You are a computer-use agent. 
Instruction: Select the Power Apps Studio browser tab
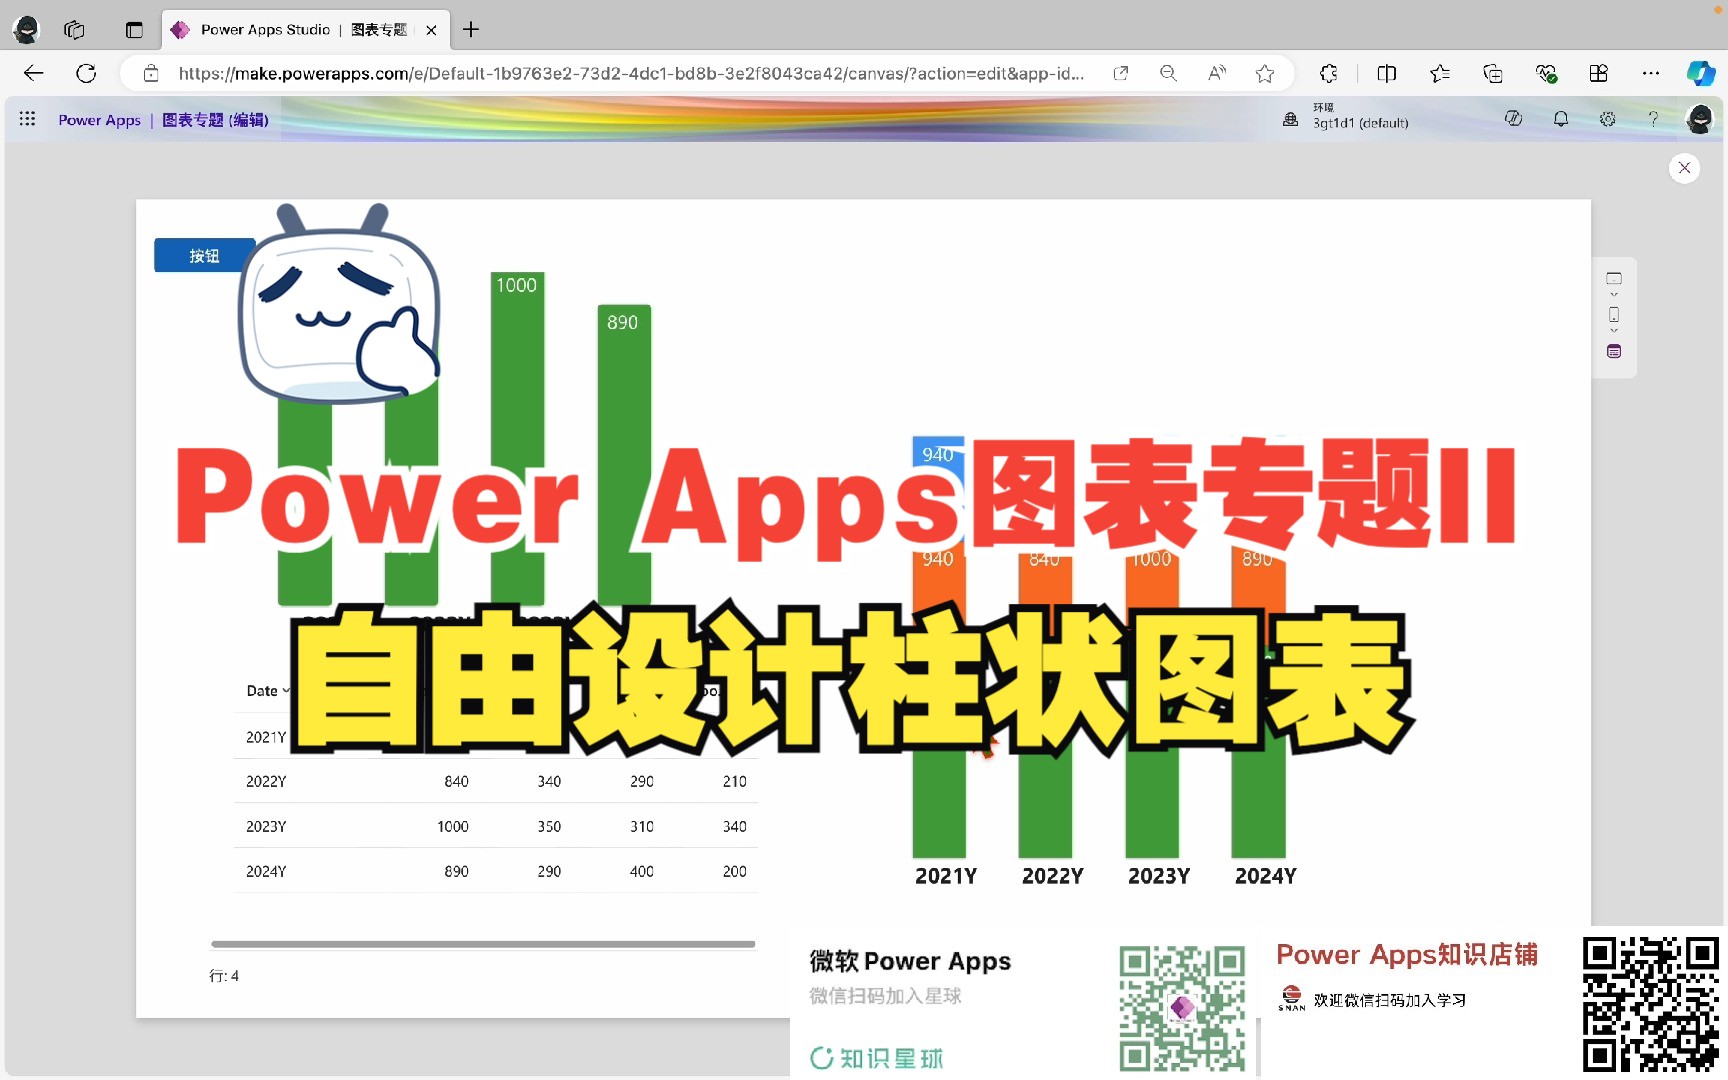click(x=305, y=30)
